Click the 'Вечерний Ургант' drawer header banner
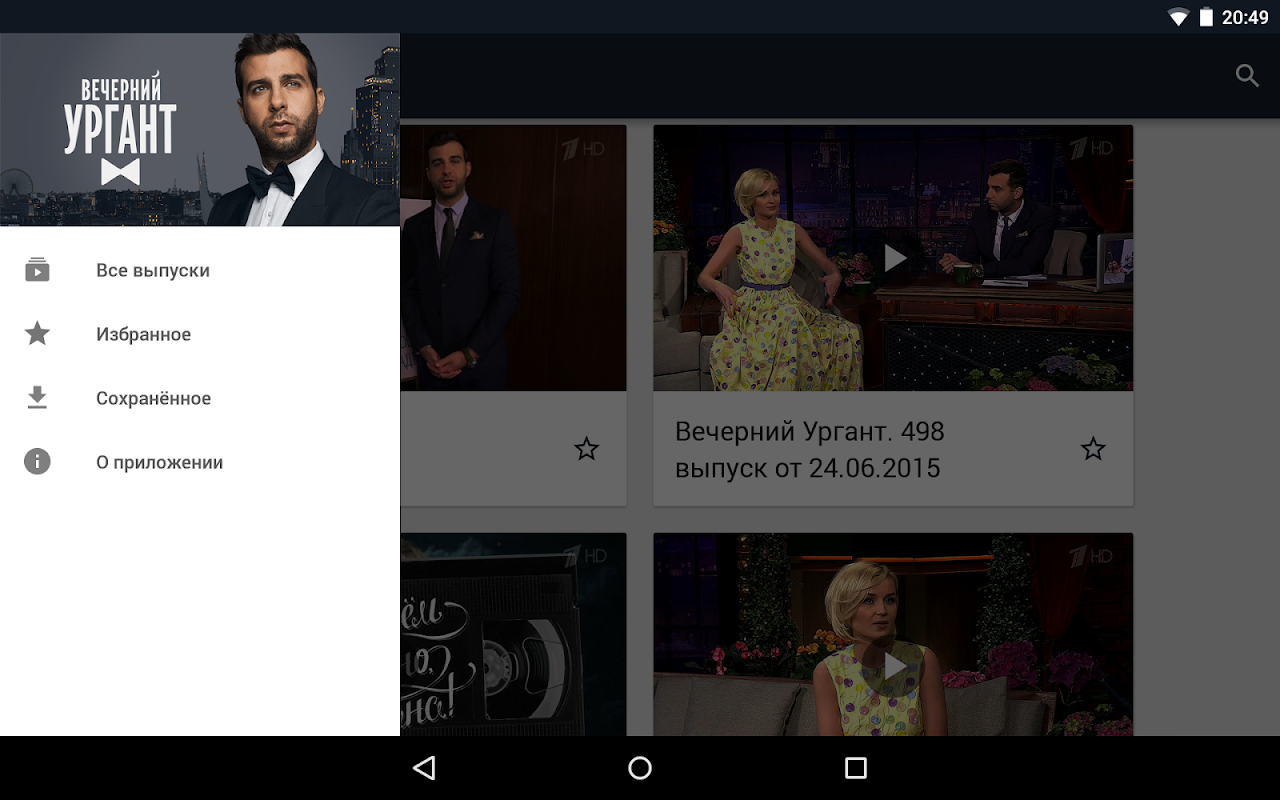The image size is (1280, 800). click(x=200, y=130)
